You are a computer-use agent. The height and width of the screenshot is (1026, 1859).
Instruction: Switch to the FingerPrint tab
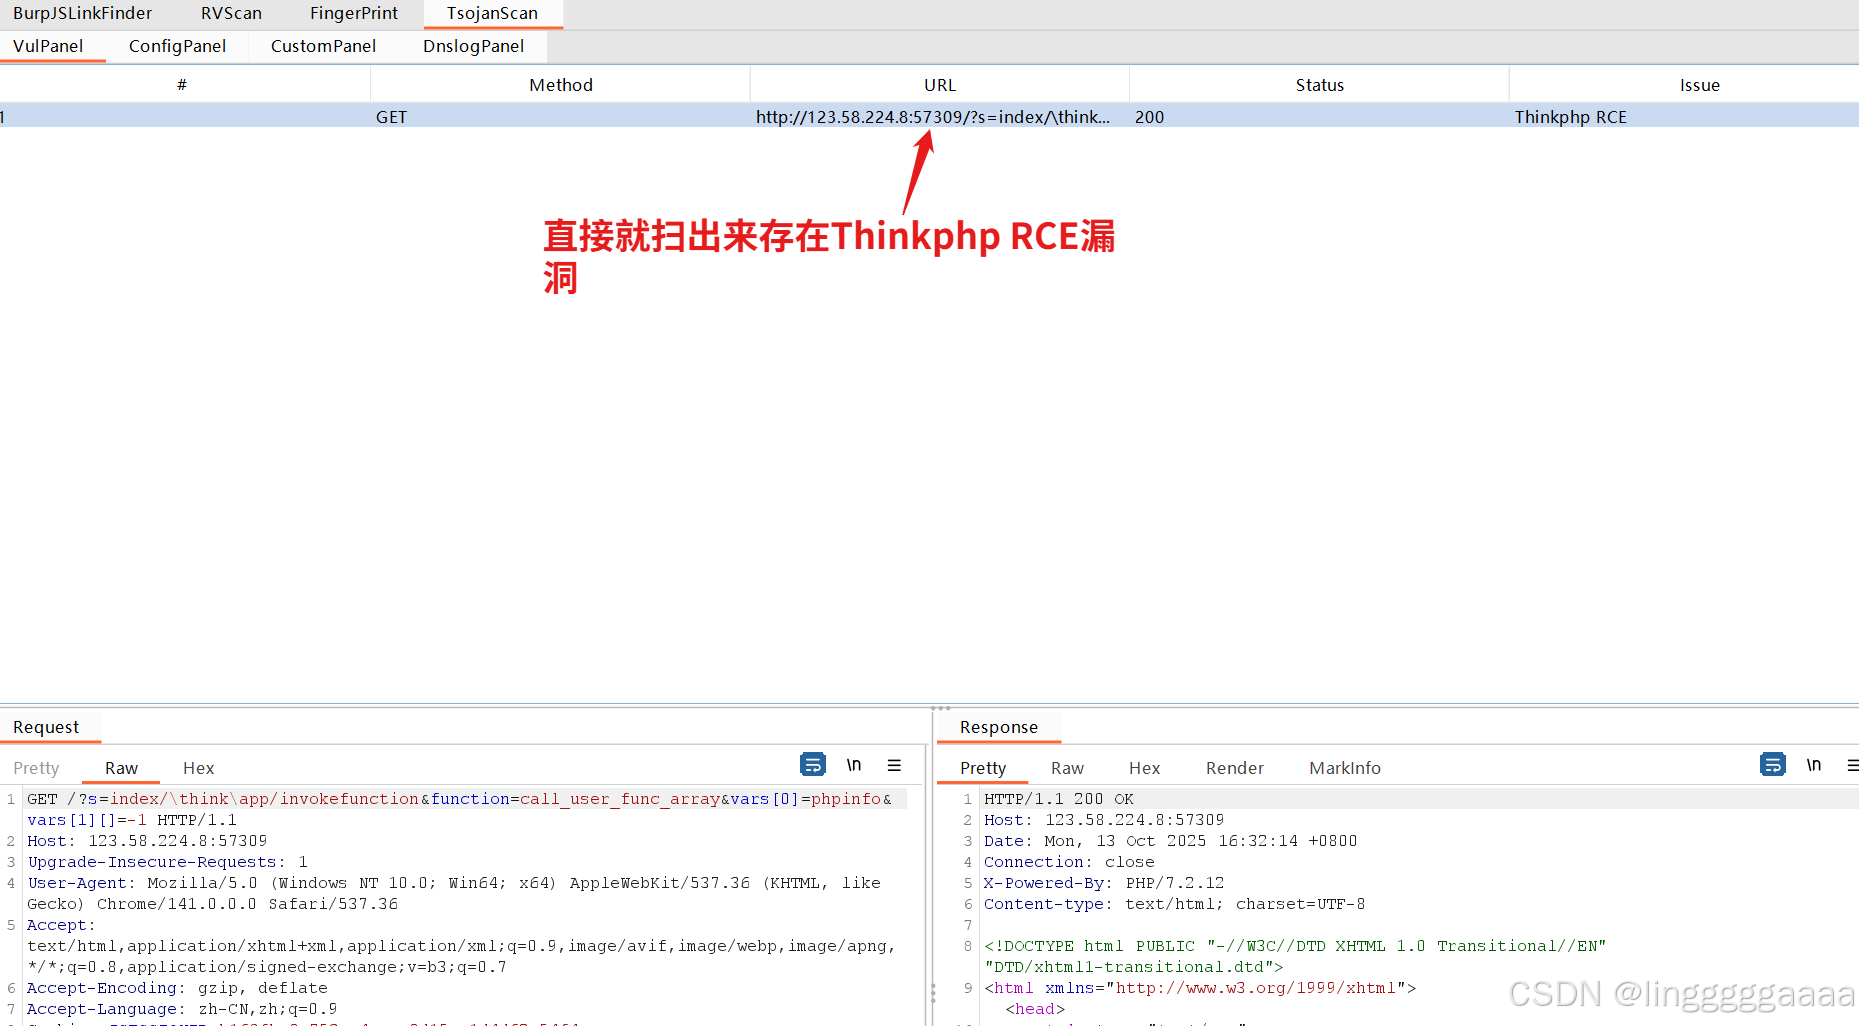click(354, 13)
